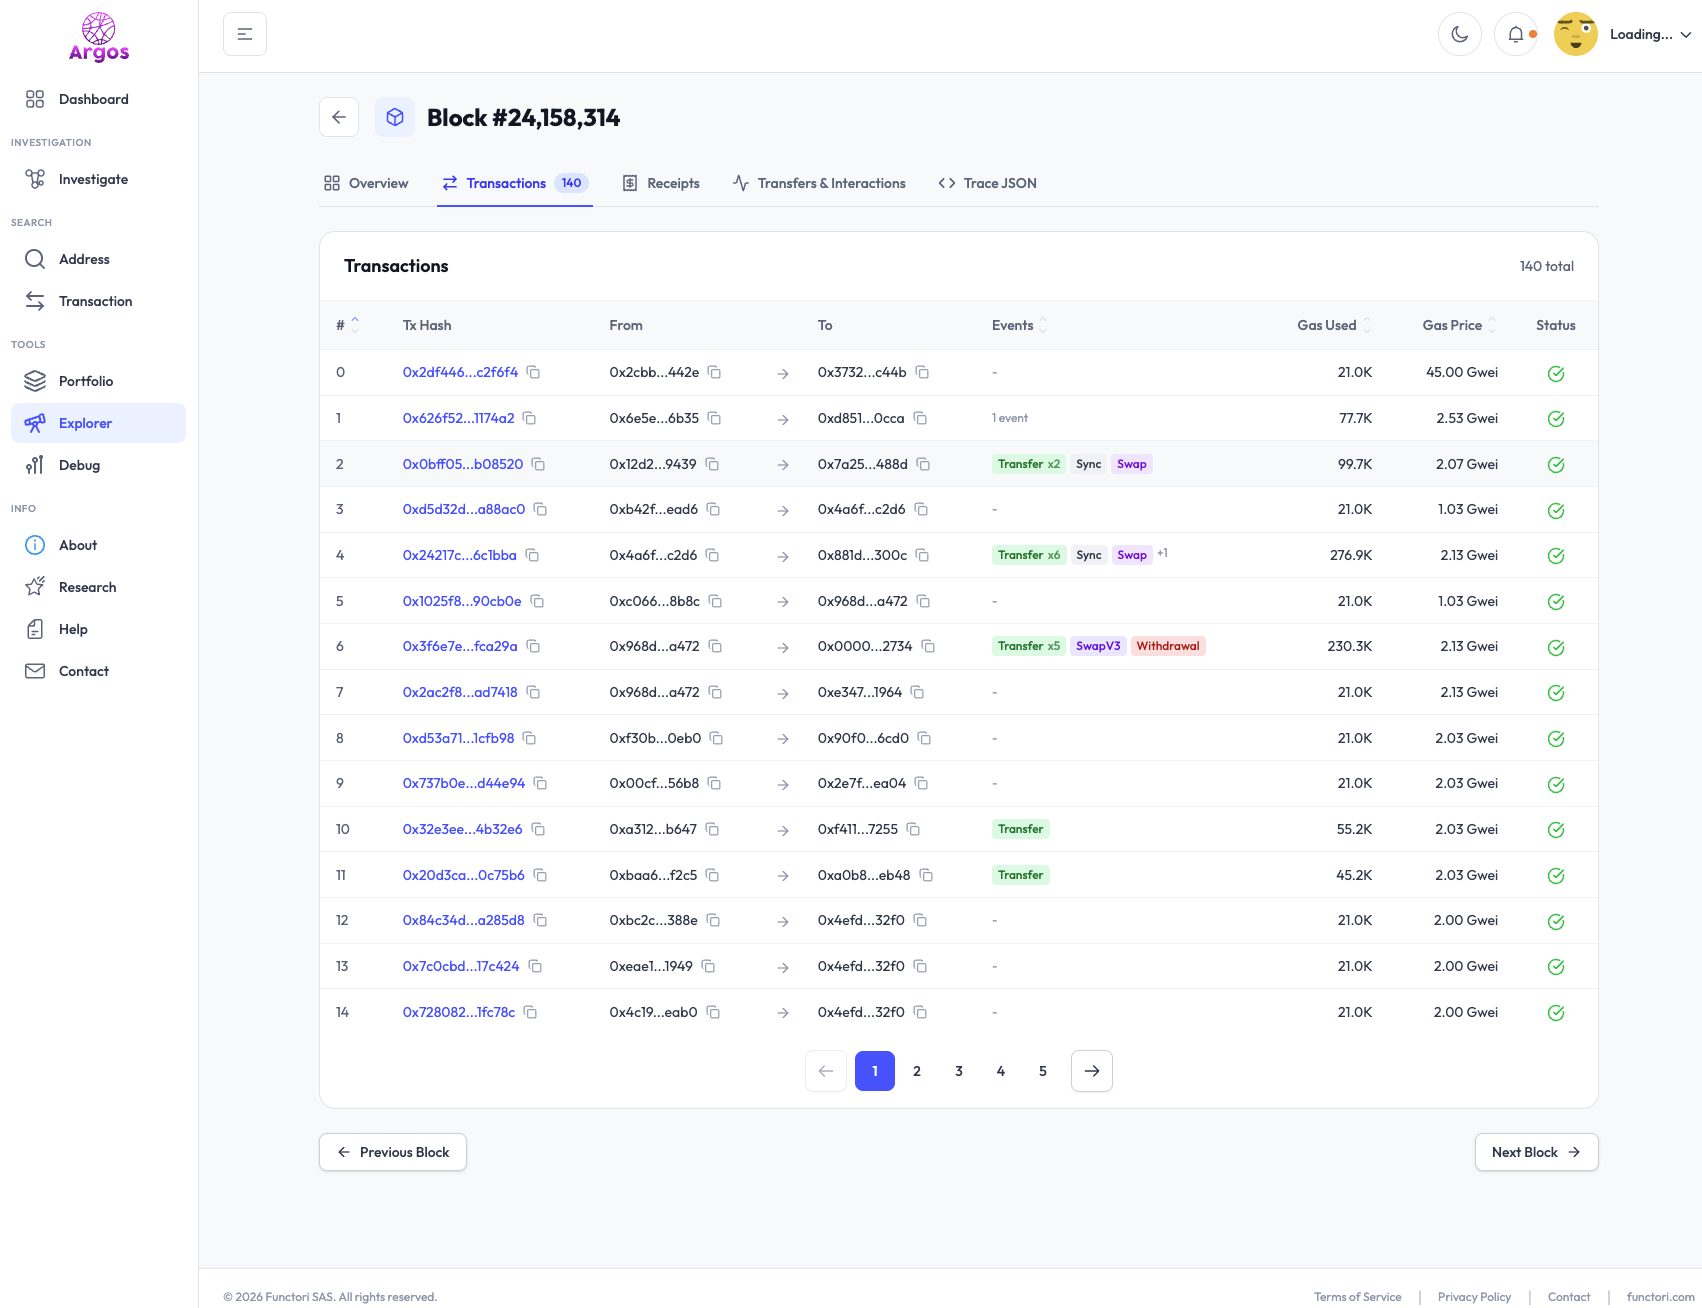Switch to the Overview tab
The width and height of the screenshot is (1702, 1308).
coord(366,183)
